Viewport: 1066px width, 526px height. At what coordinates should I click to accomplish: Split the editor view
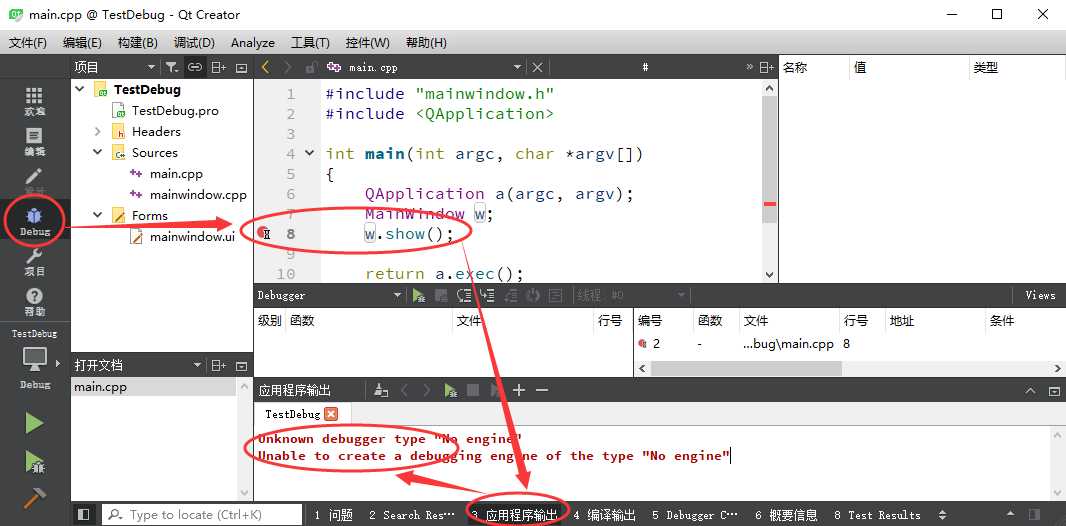pyautogui.click(x=767, y=67)
